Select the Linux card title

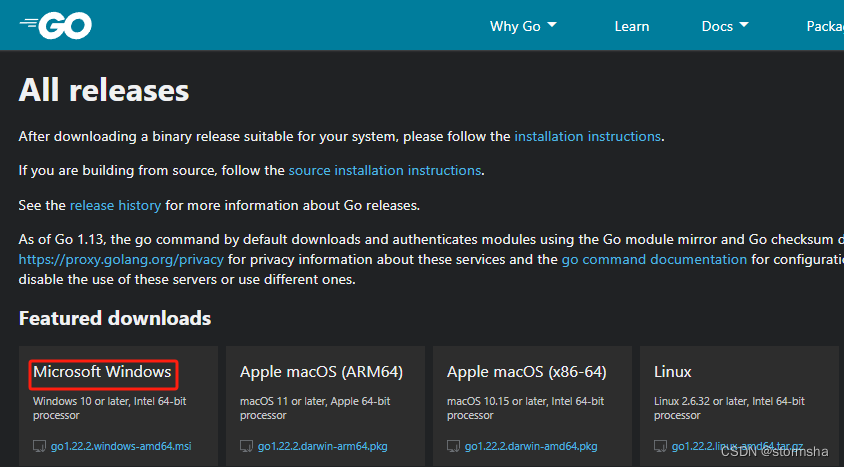point(673,372)
